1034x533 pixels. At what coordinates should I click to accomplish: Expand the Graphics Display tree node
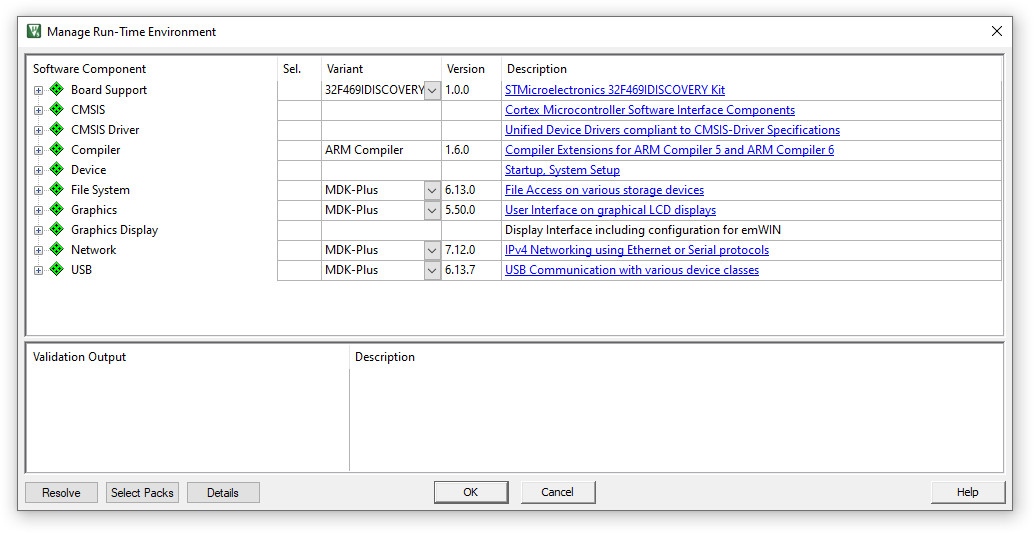coord(38,230)
